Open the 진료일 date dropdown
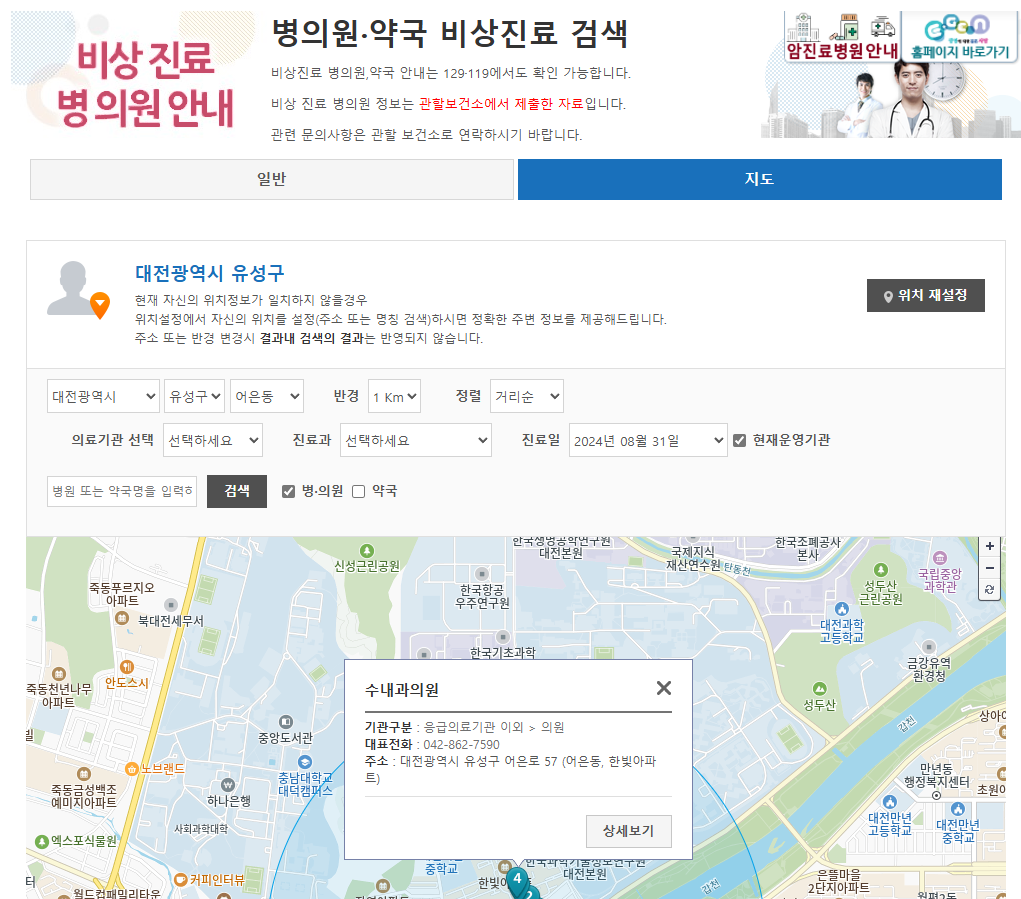Screen dimensions: 1021x899 [648, 441]
